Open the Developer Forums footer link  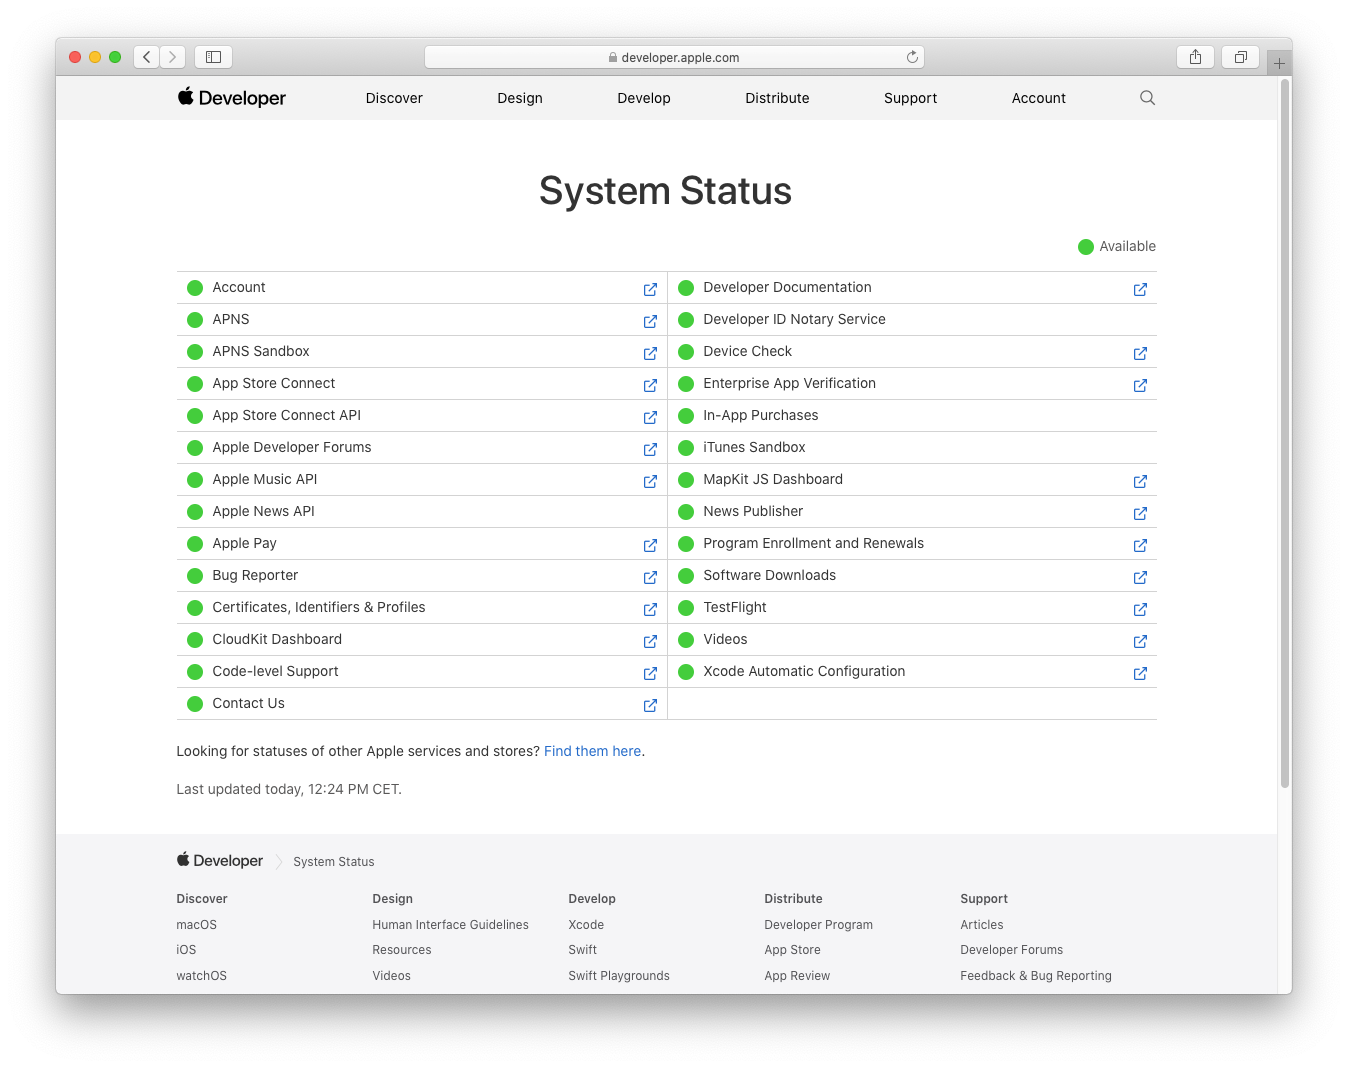1012,950
